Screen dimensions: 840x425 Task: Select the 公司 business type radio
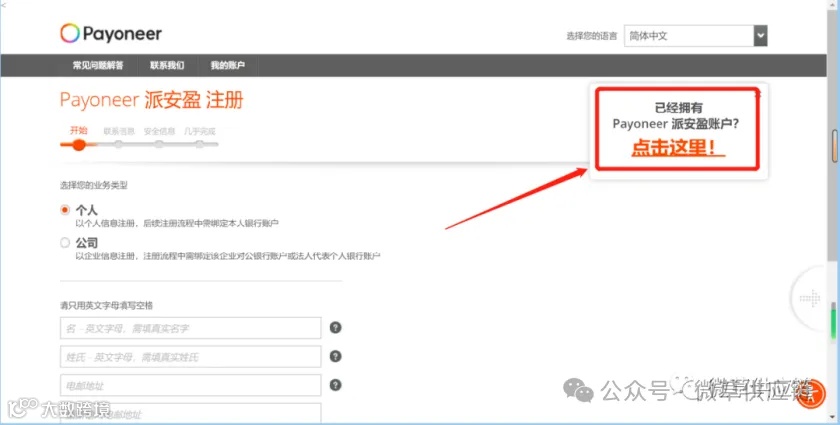[65, 243]
